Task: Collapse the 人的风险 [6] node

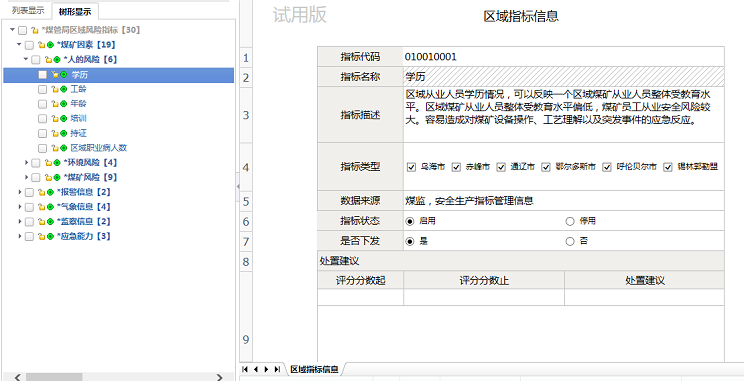Action: click(26, 59)
